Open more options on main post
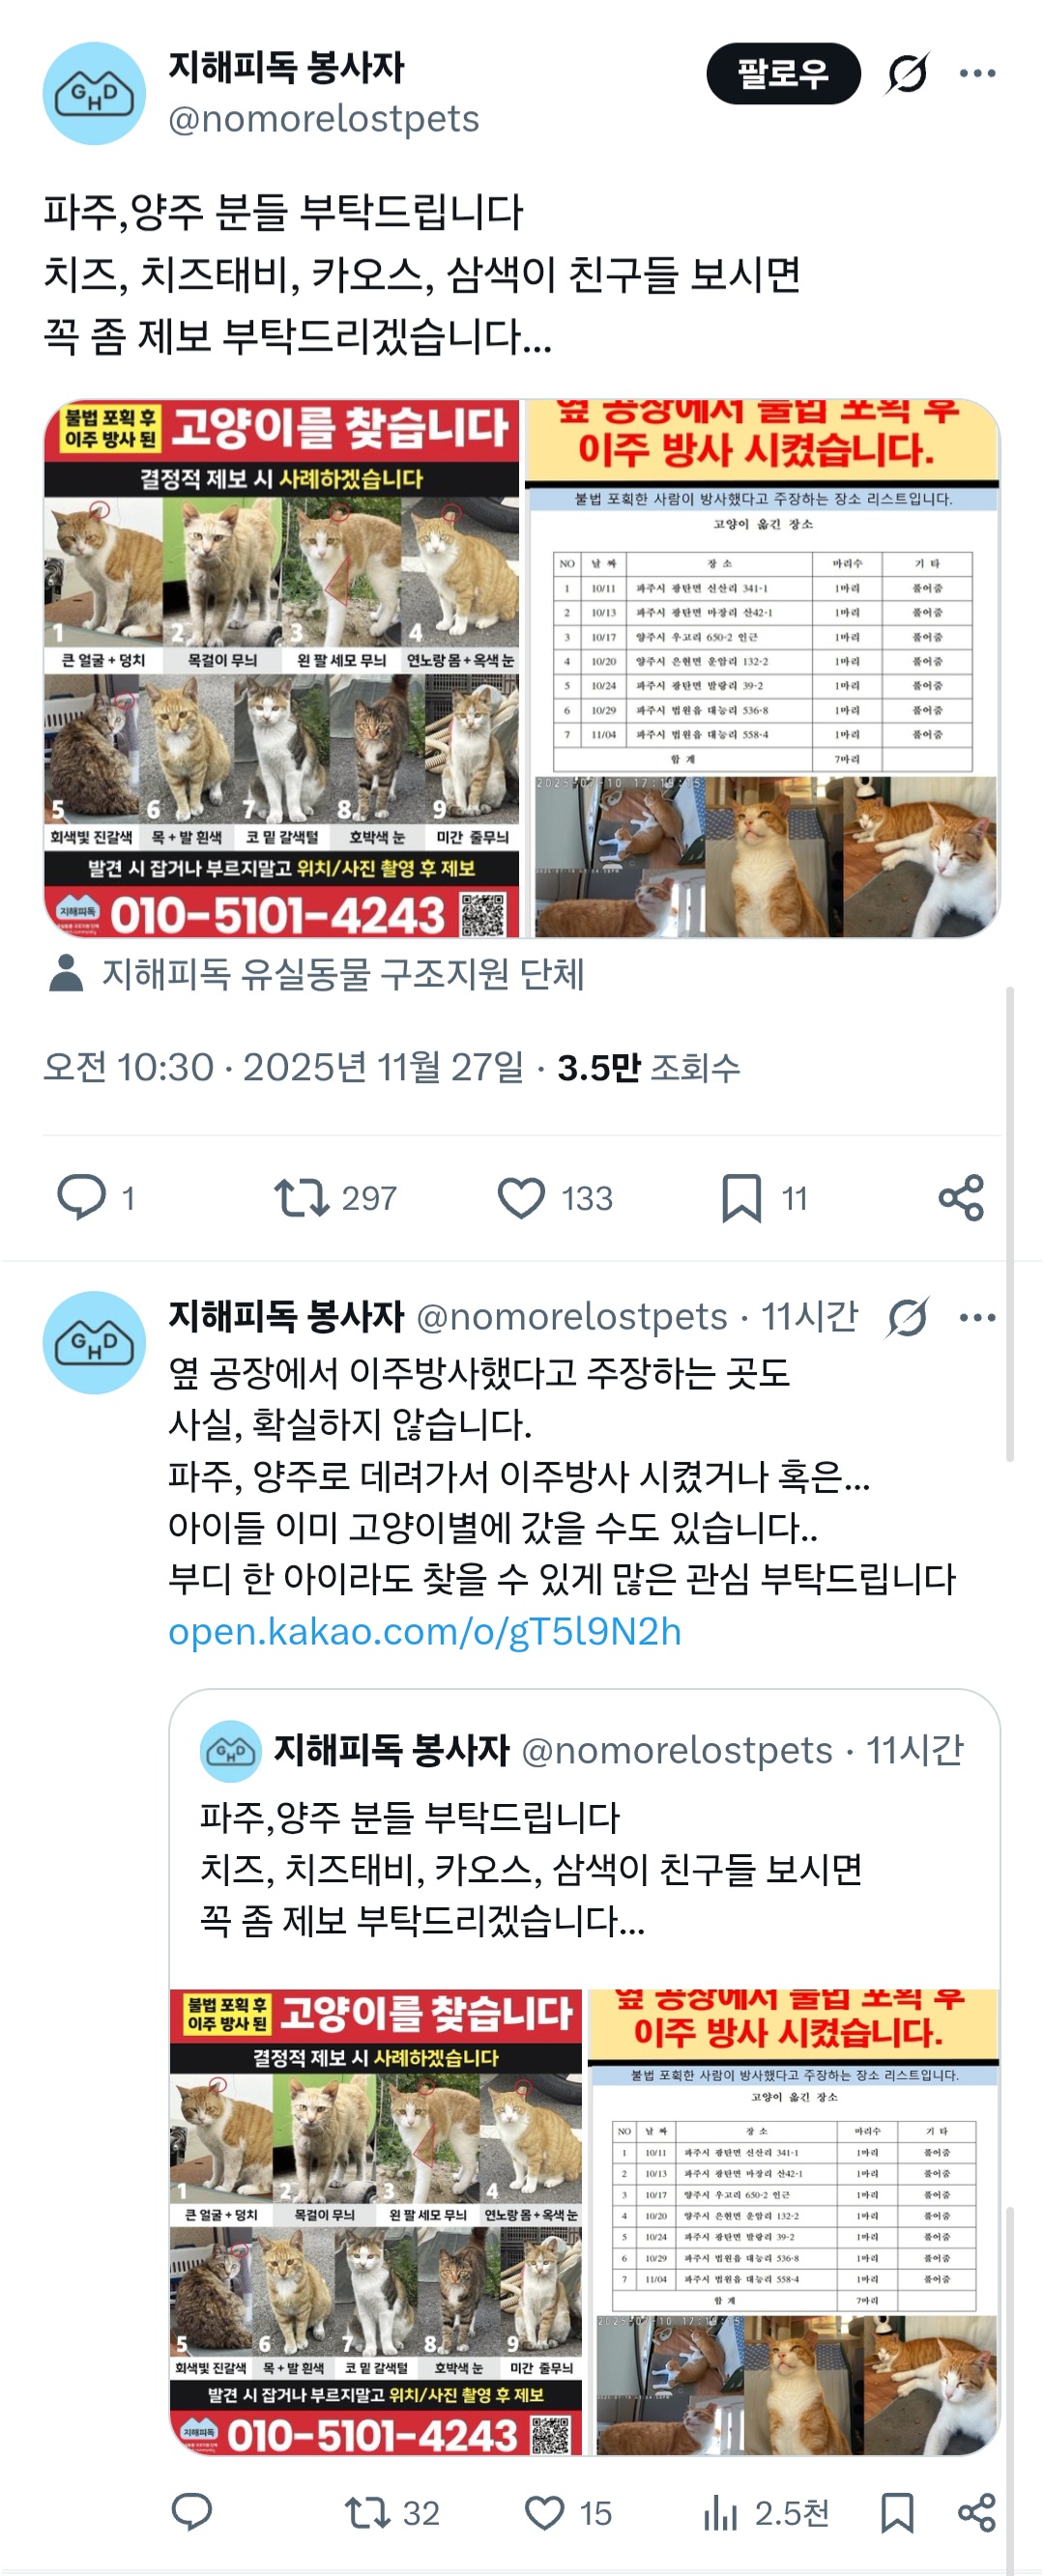This screenshot has width=1044, height=2576. pyautogui.click(x=977, y=73)
